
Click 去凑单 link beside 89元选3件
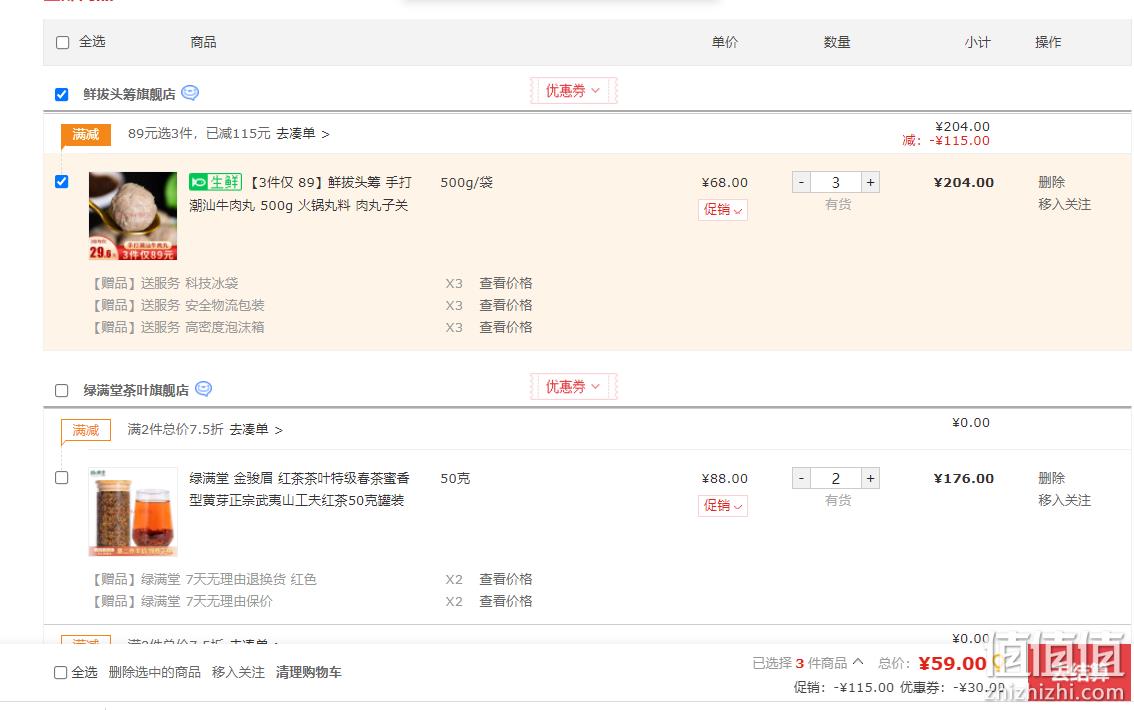[x=302, y=134]
